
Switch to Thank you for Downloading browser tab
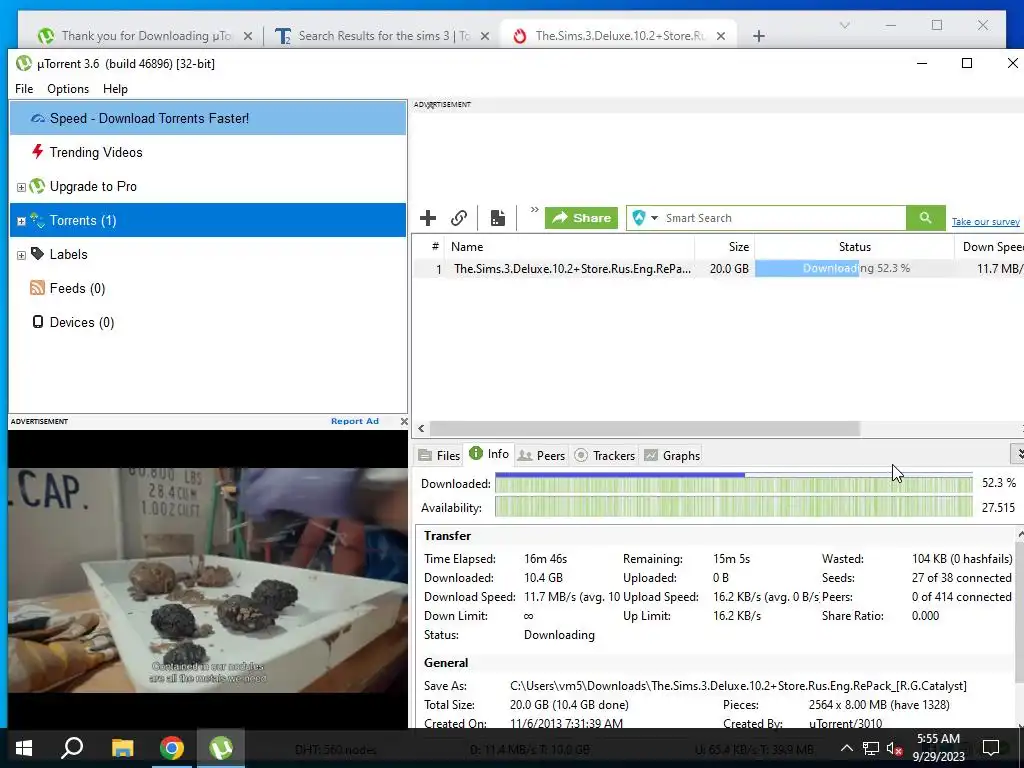[146, 36]
